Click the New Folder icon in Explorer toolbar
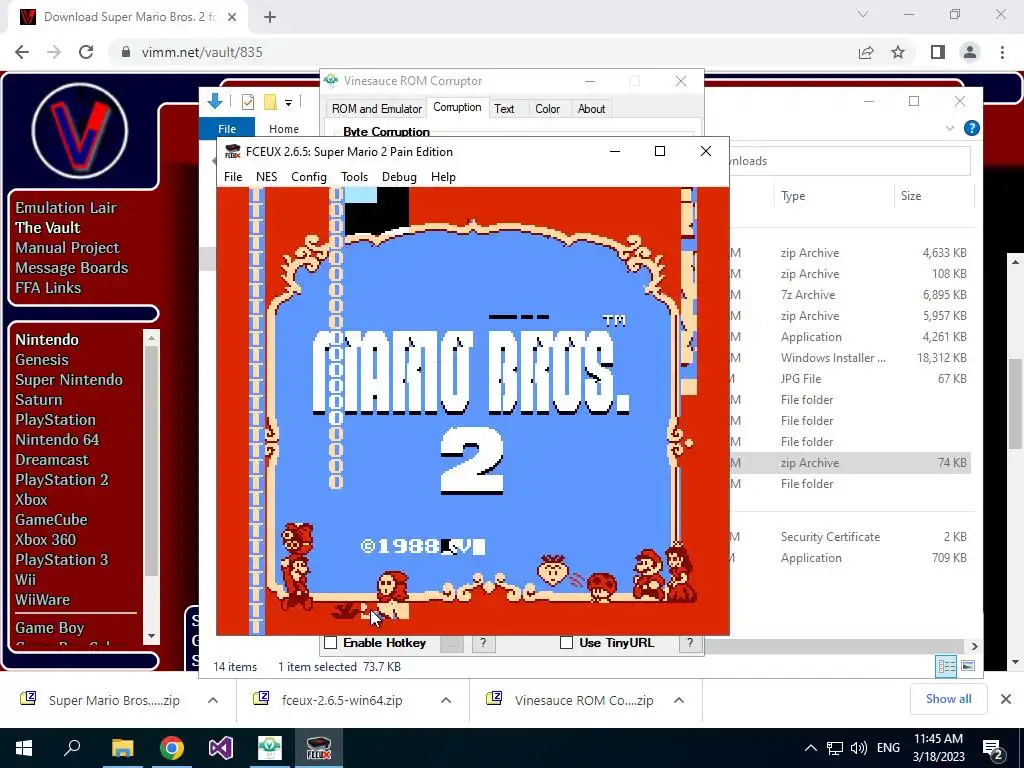Image resolution: width=1024 pixels, height=768 pixels. [270, 102]
